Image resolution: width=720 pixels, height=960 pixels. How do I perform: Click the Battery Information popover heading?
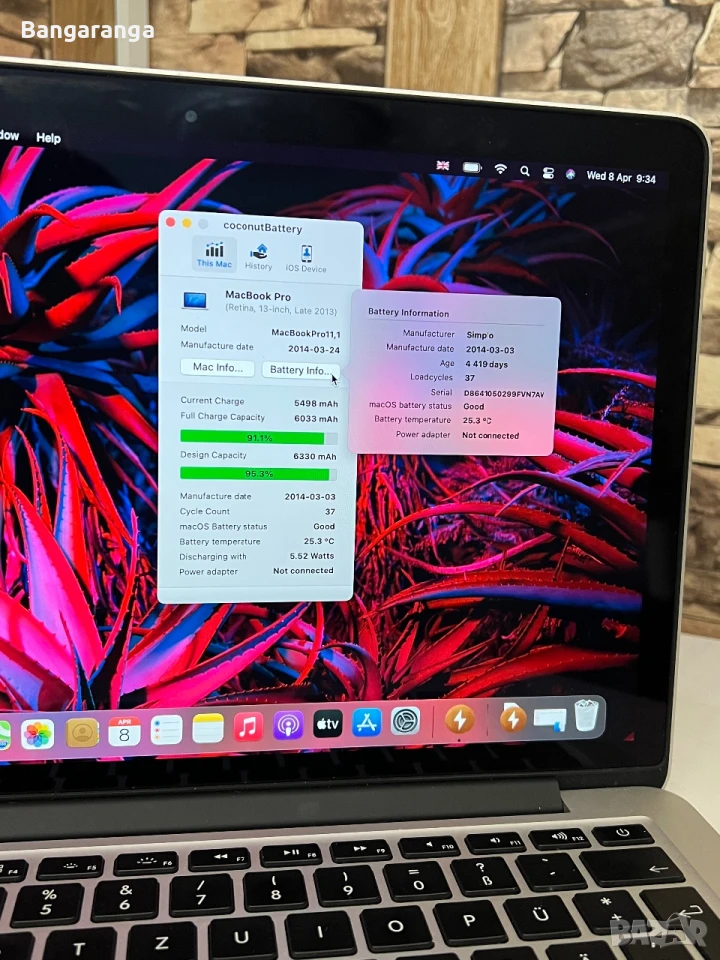coord(408,313)
